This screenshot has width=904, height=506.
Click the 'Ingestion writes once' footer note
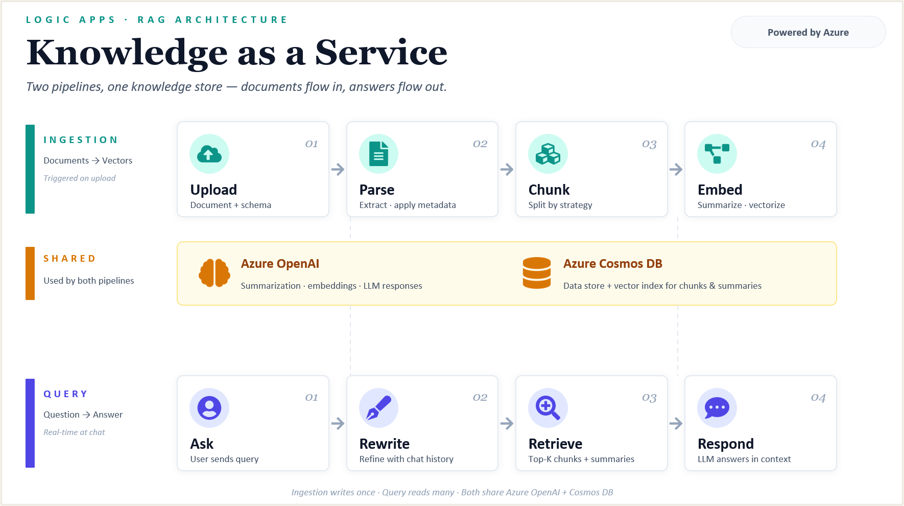coord(452,492)
